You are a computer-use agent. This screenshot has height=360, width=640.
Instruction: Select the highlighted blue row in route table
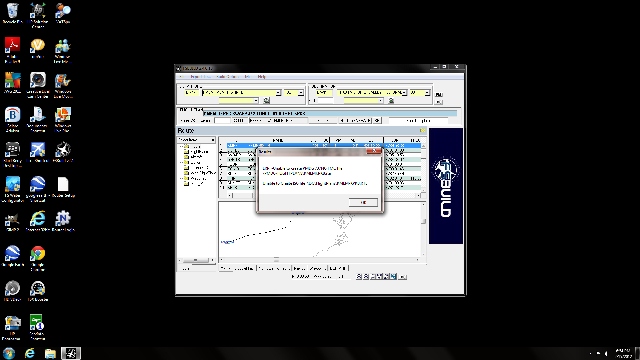[x=324, y=145]
